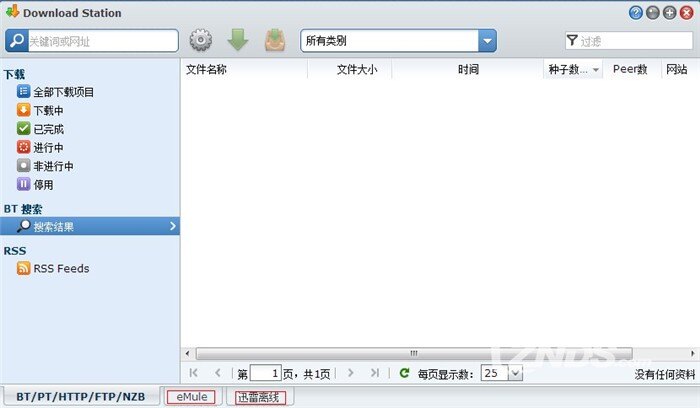Click the download-to-folder box icon
This screenshot has width=700, height=408.
tap(275, 40)
